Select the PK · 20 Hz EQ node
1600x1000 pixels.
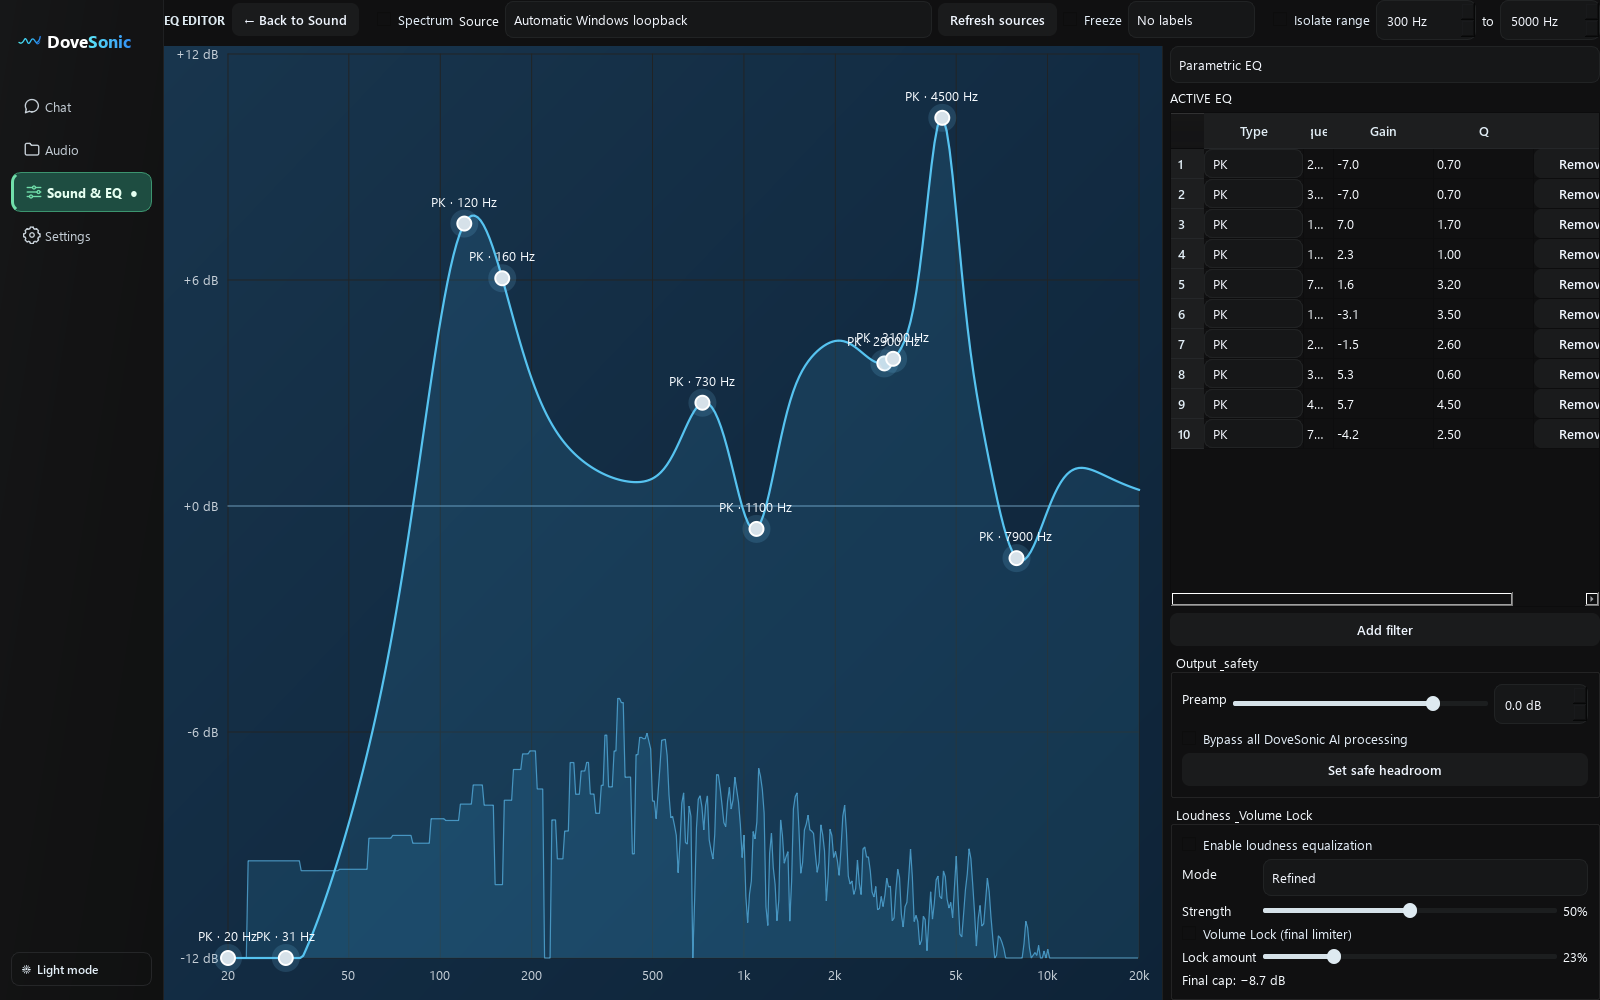(228, 958)
